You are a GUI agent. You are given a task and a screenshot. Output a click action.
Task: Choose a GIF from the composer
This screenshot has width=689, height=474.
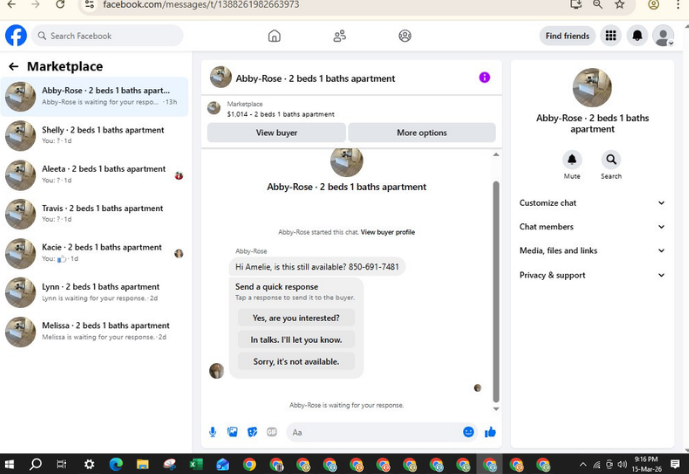coord(272,432)
